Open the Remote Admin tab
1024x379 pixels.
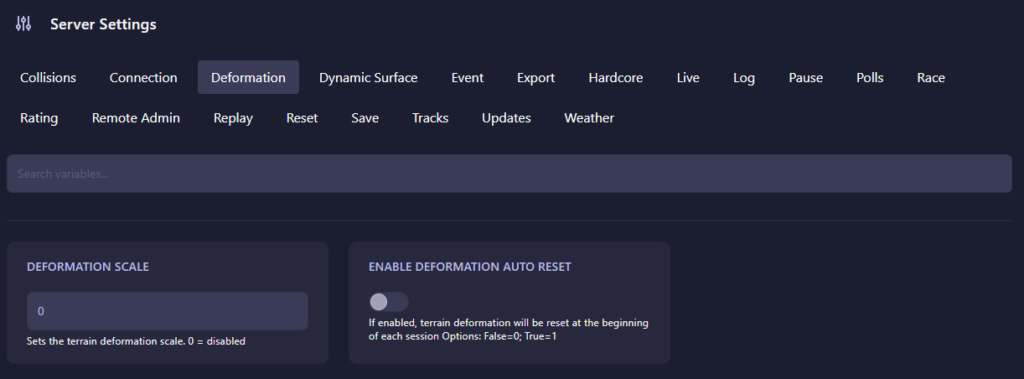click(x=136, y=118)
